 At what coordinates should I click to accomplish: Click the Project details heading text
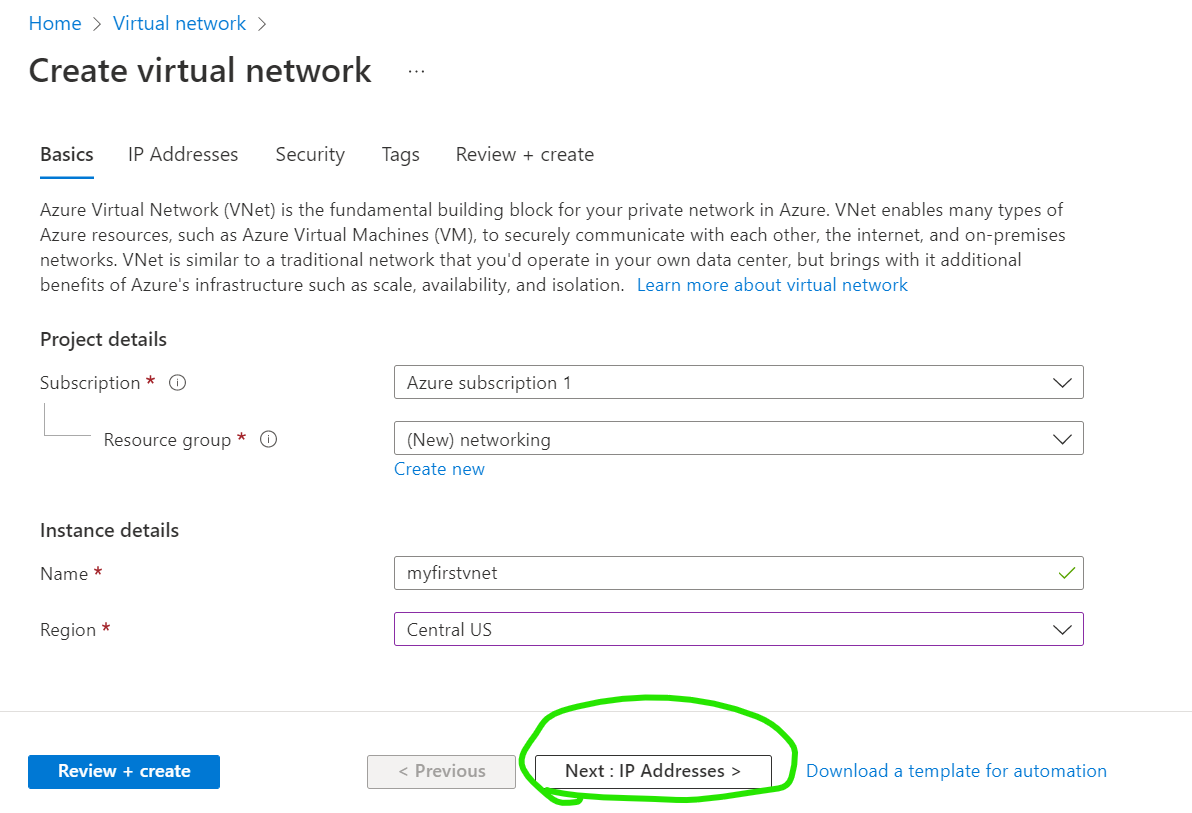tap(103, 339)
